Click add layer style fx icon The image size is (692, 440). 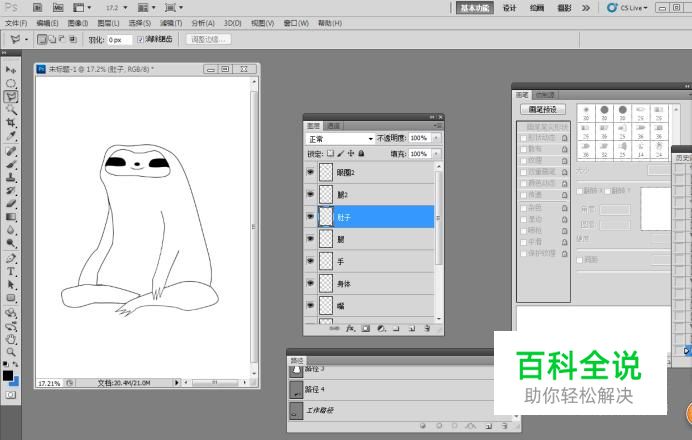pos(350,328)
